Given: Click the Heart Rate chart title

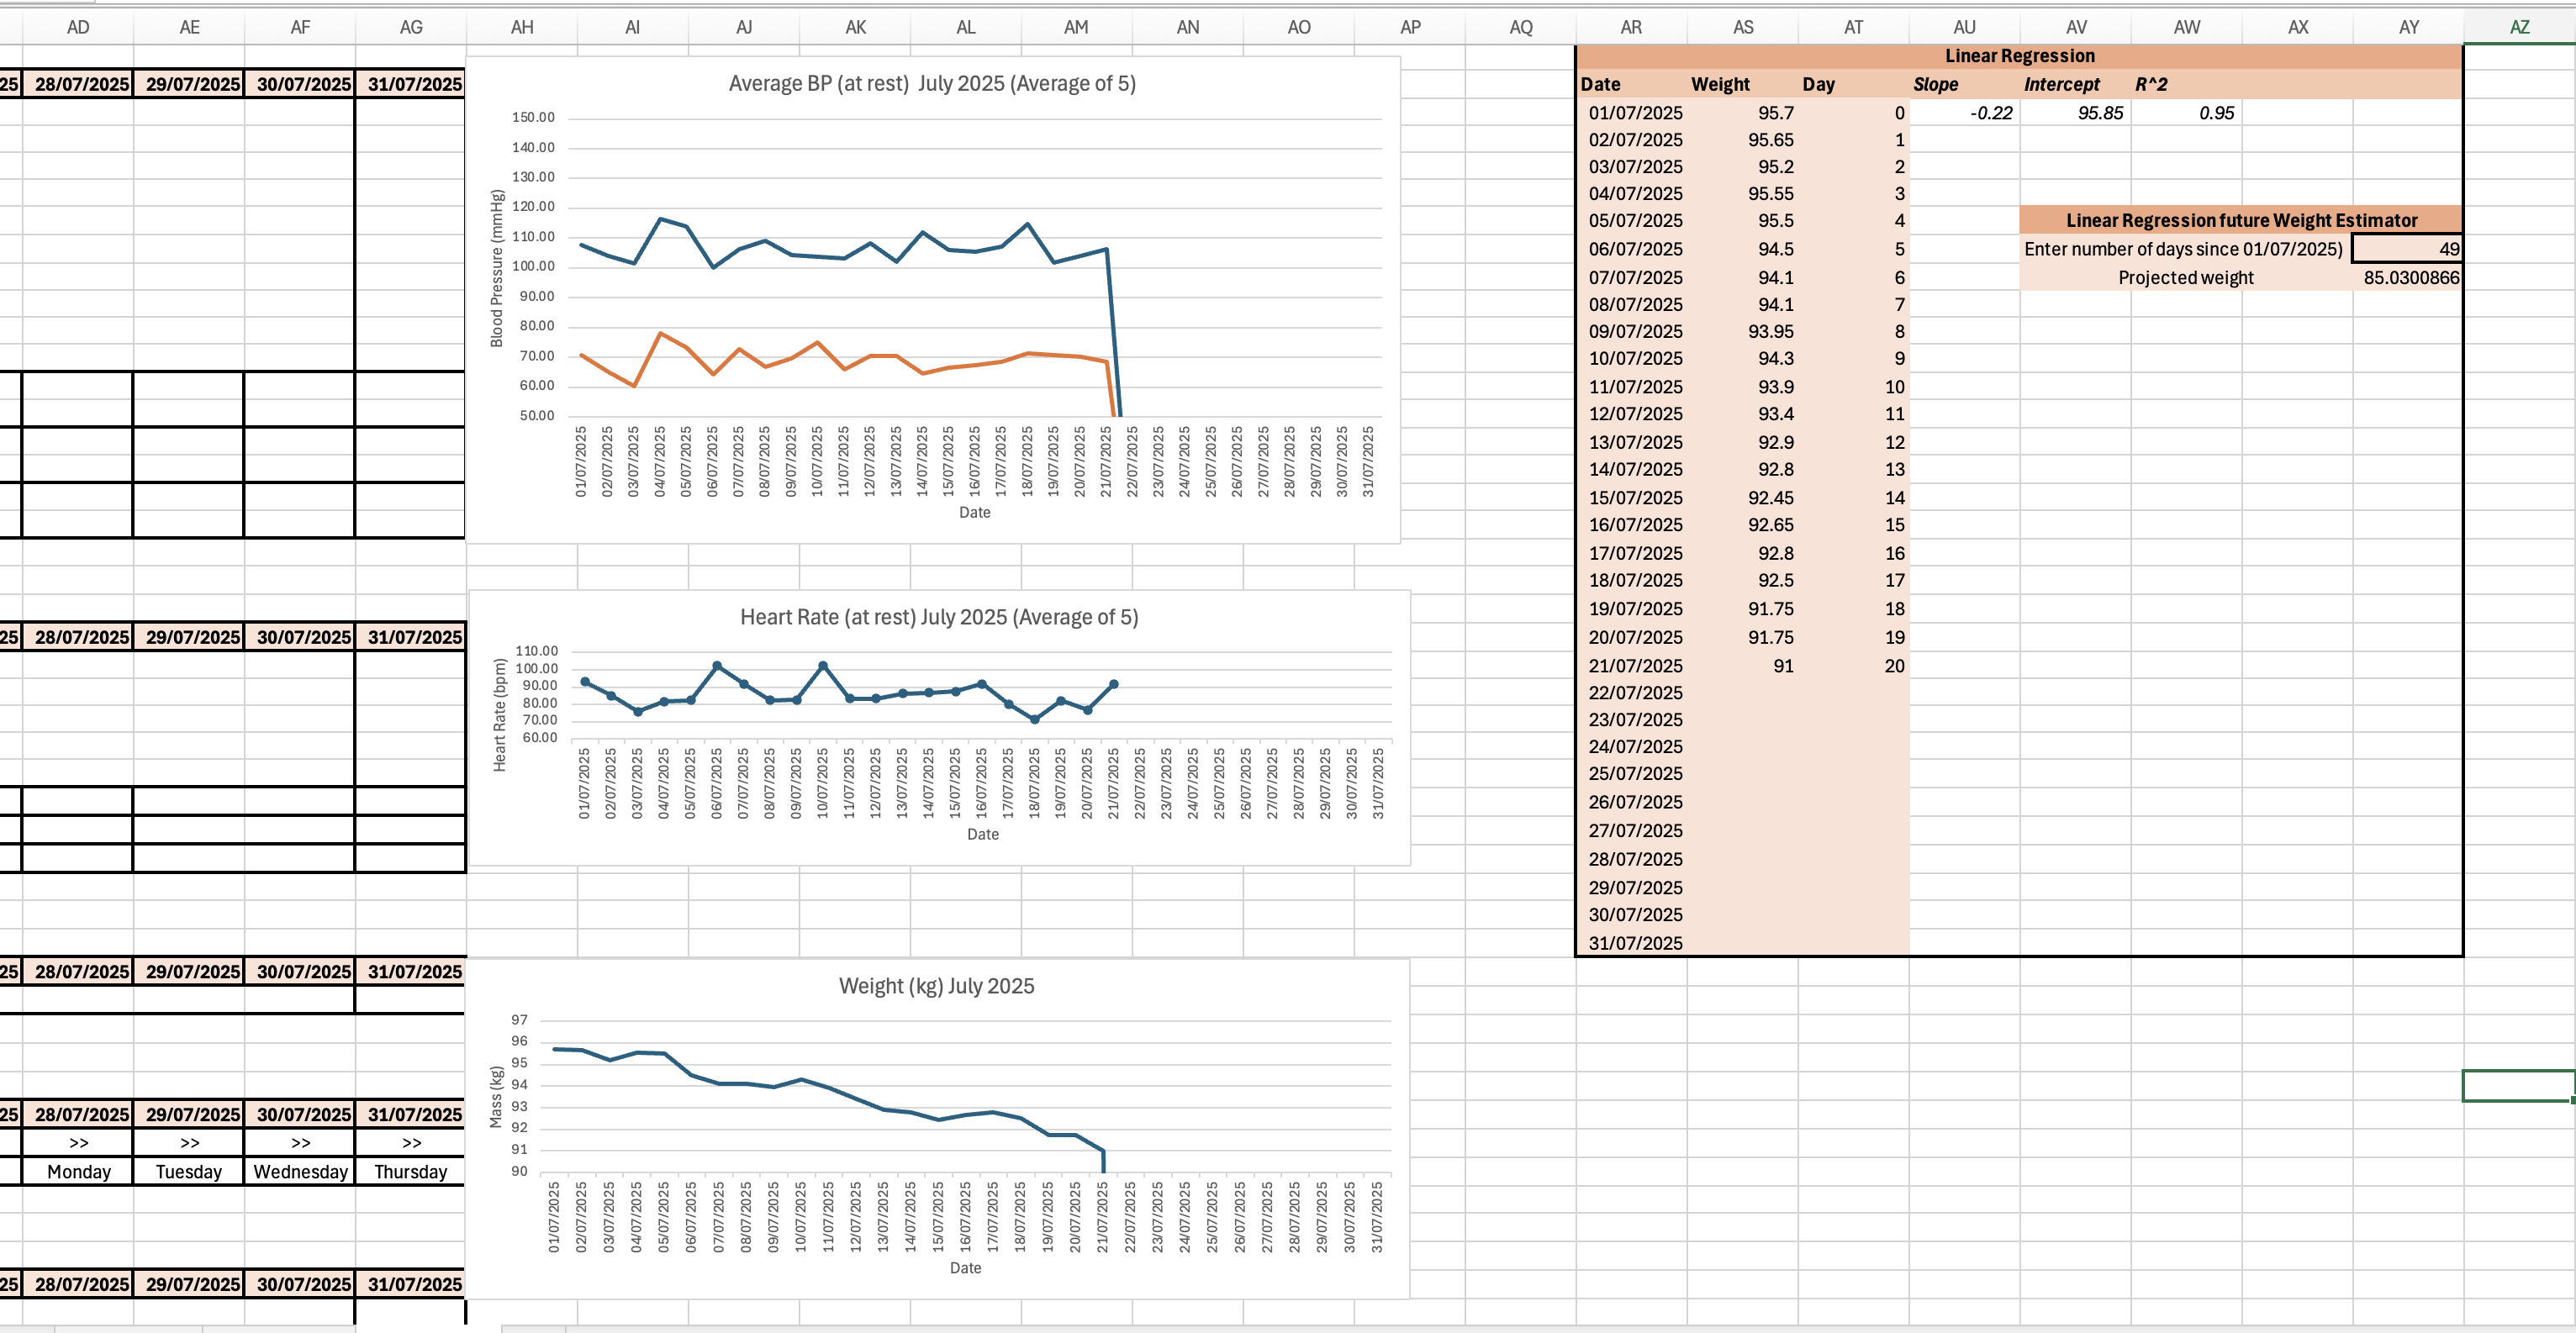Looking at the screenshot, I should point(939,617).
